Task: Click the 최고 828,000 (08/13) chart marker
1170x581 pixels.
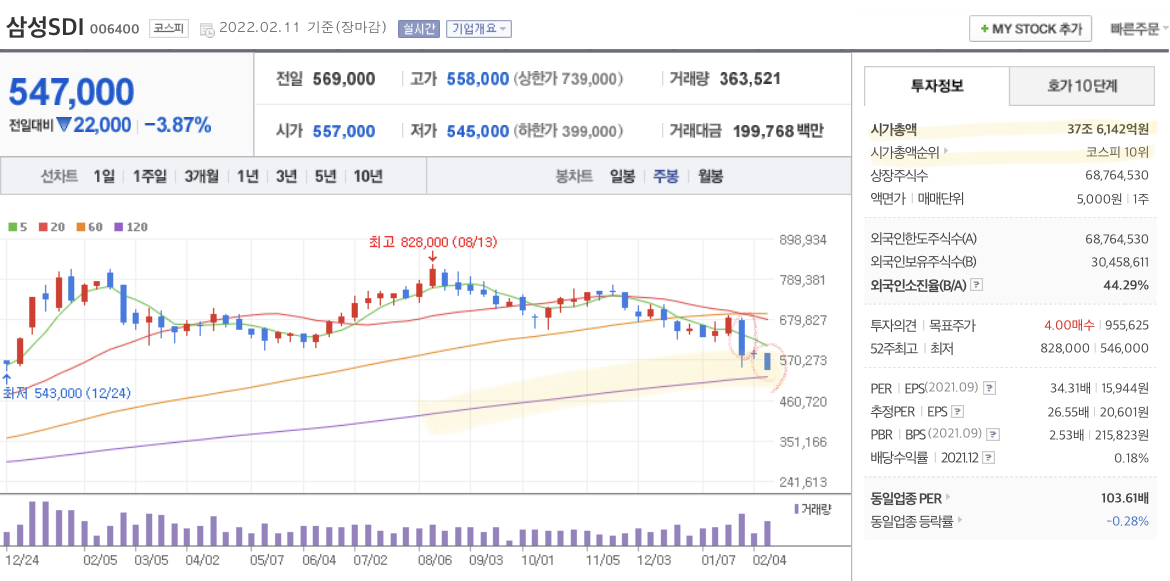Action: [433, 242]
